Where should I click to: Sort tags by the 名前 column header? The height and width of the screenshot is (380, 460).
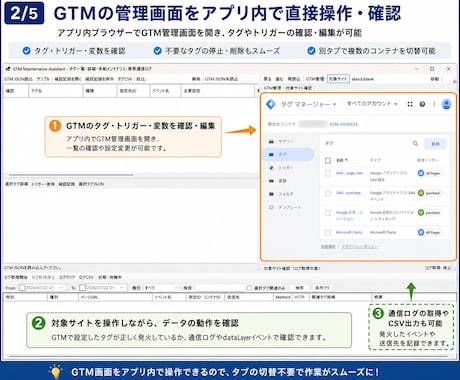pyautogui.click(x=342, y=160)
